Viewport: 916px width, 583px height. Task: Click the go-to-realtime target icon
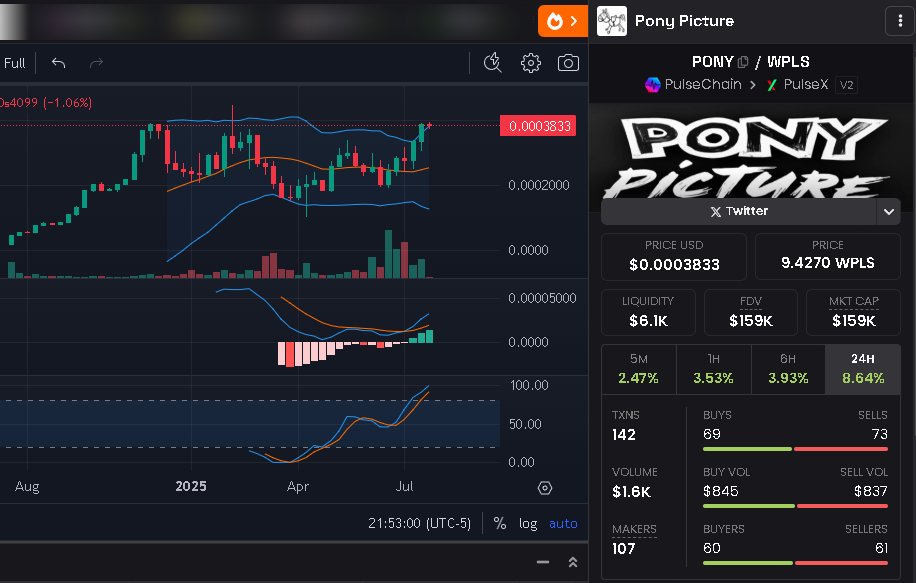point(544,488)
